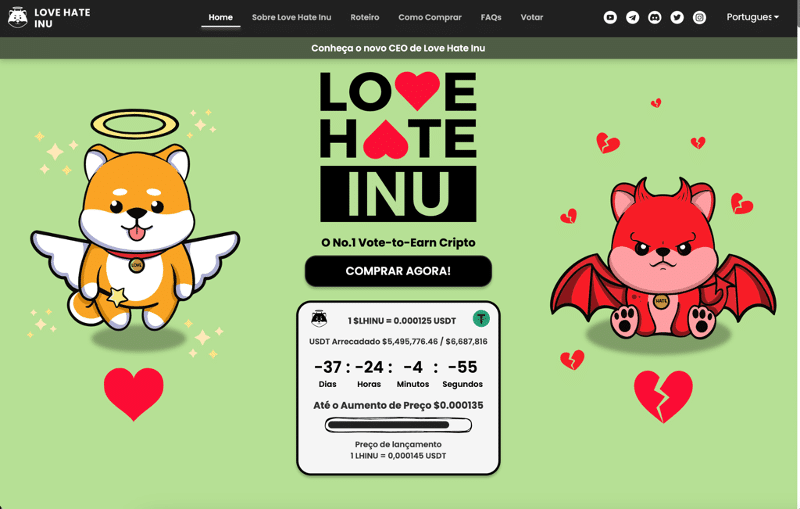Open the Discord social link icon
Viewport: 800px width, 509px height.
655,17
